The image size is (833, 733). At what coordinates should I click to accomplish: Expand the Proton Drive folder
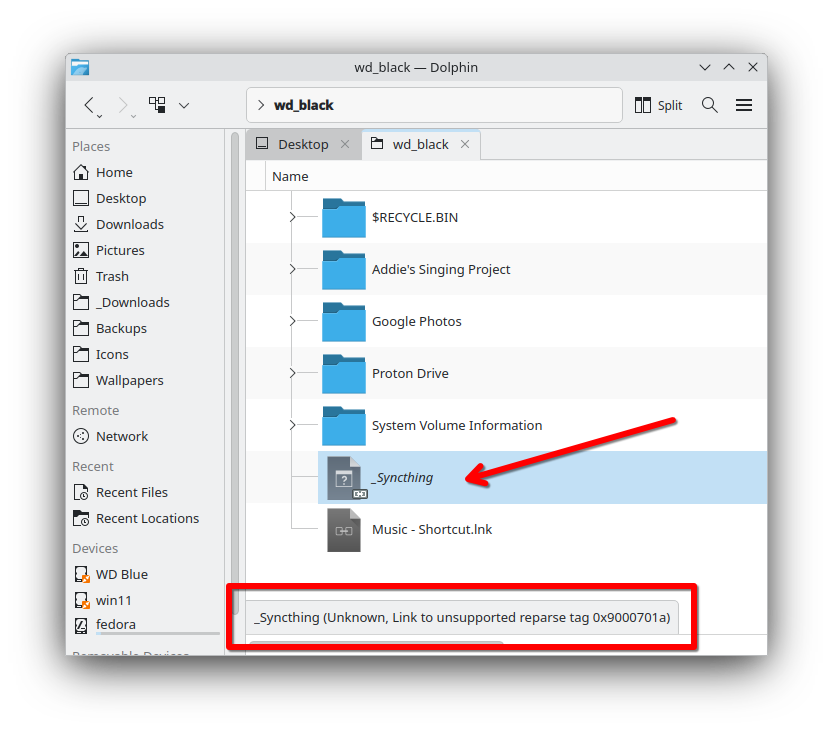292,373
